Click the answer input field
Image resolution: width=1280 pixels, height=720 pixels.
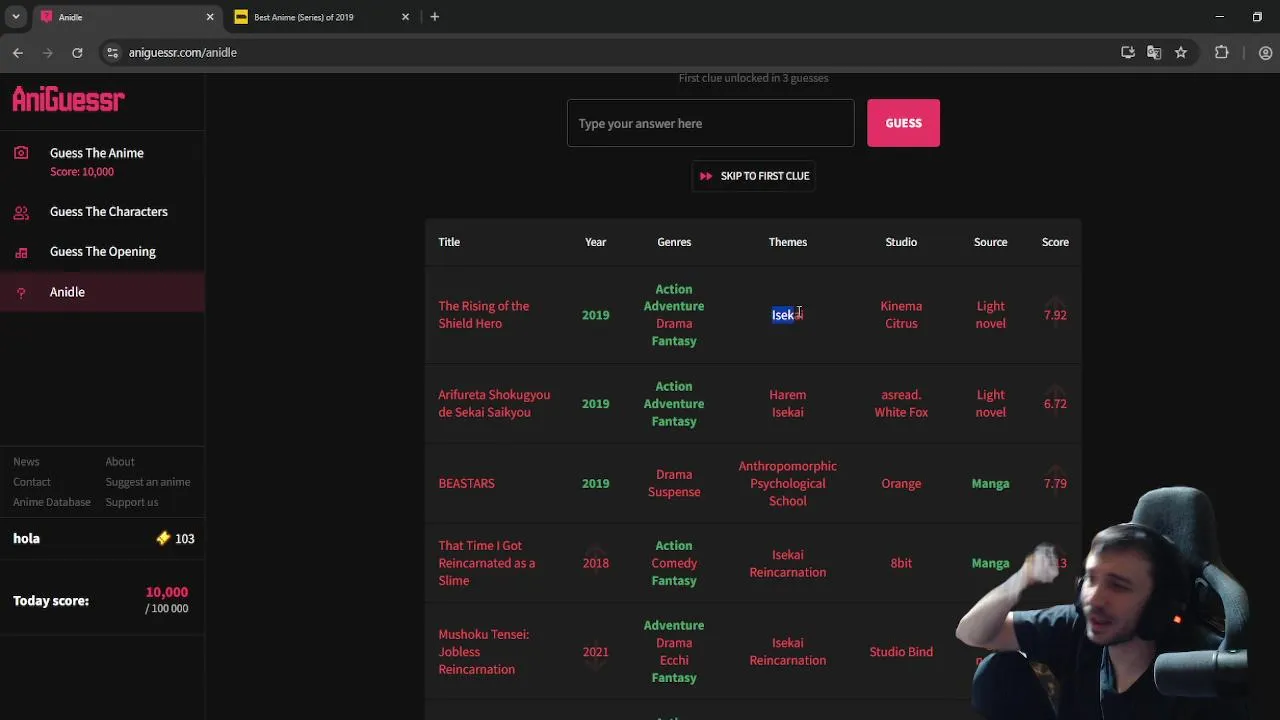click(x=711, y=123)
